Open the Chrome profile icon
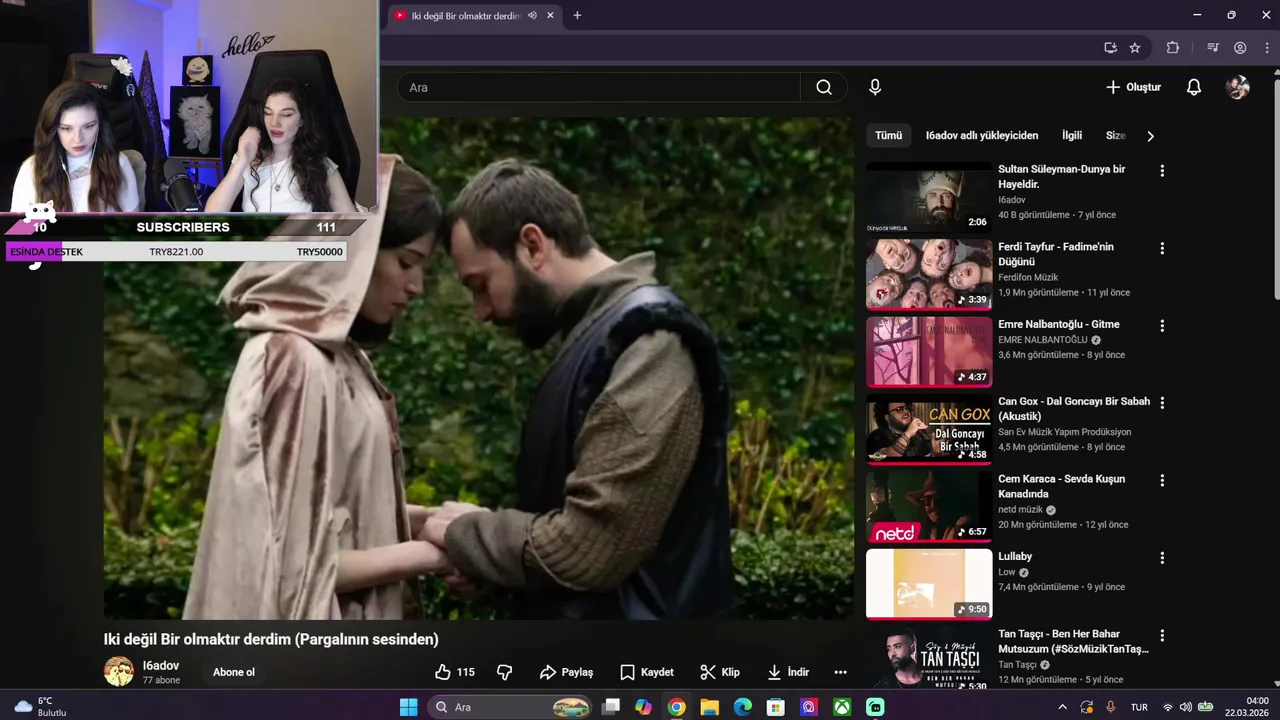This screenshot has height=720, width=1280. click(x=1240, y=47)
